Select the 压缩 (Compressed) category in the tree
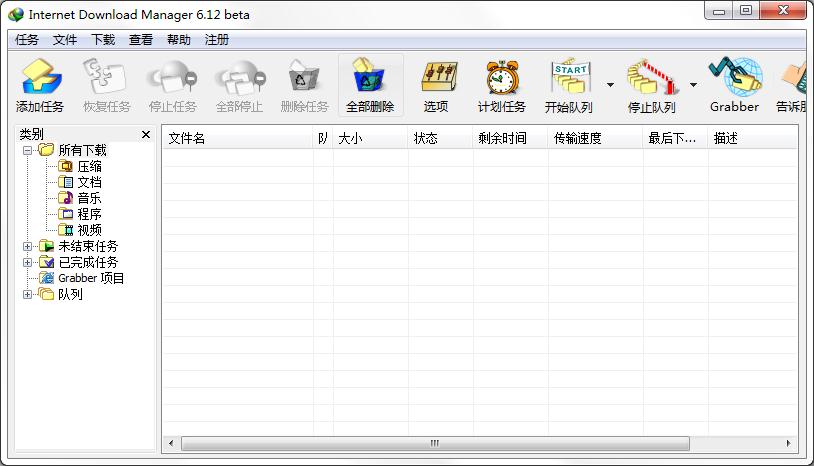 [x=89, y=166]
